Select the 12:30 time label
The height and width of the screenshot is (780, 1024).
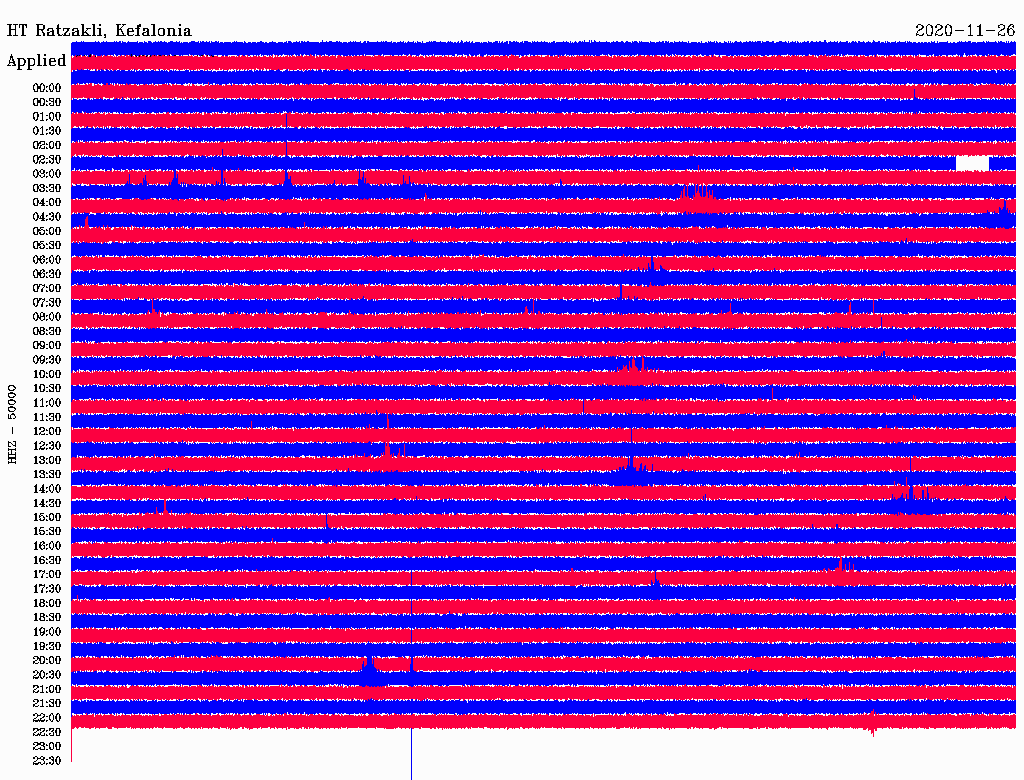click(x=47, y=446)
